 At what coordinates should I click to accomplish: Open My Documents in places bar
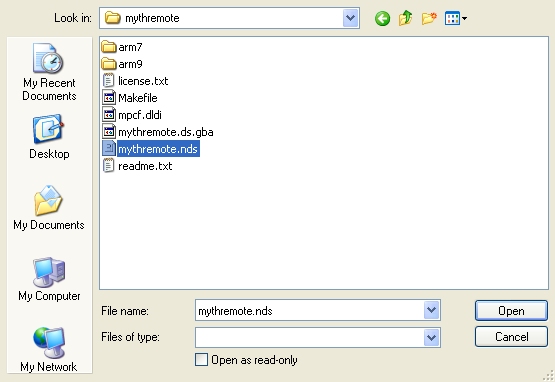tap(49, 208)
